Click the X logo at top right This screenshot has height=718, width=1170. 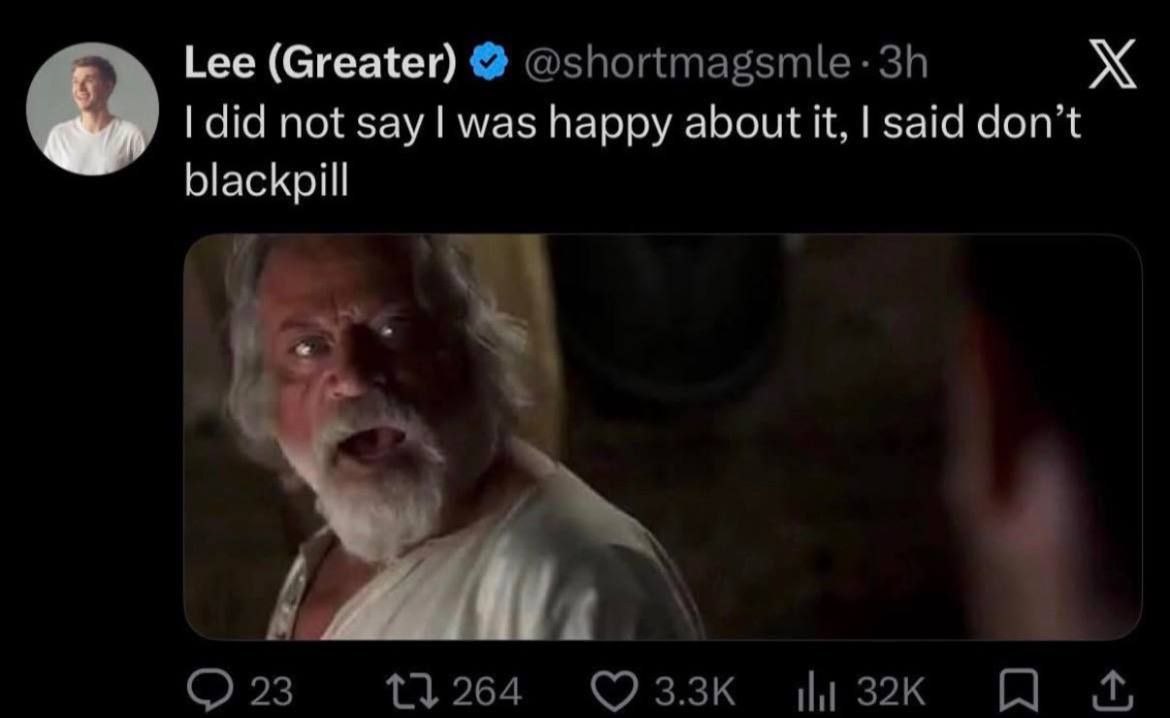[x=1113, y=64]
